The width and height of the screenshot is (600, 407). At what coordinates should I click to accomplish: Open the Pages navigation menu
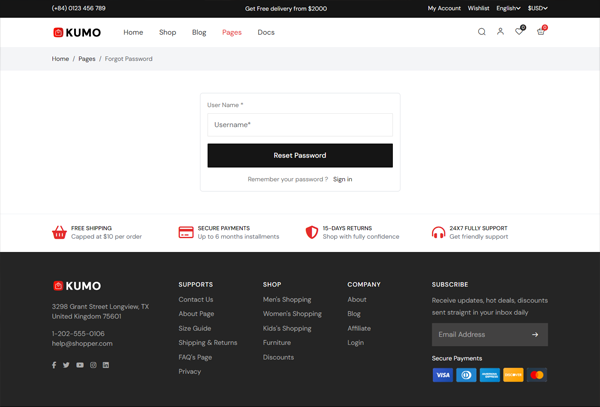[232, 32]
